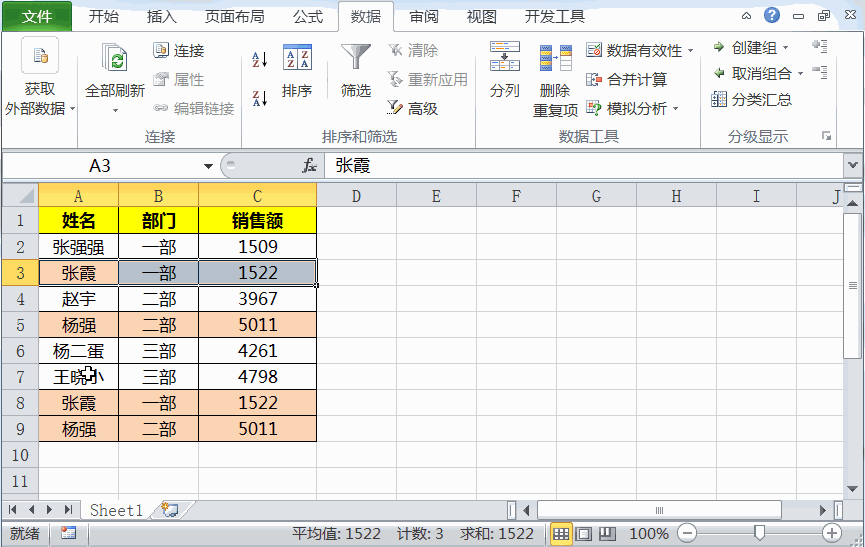Select the 销售额 header cell
This screenshot has width=865, height=547.
[x=258, y=221]
